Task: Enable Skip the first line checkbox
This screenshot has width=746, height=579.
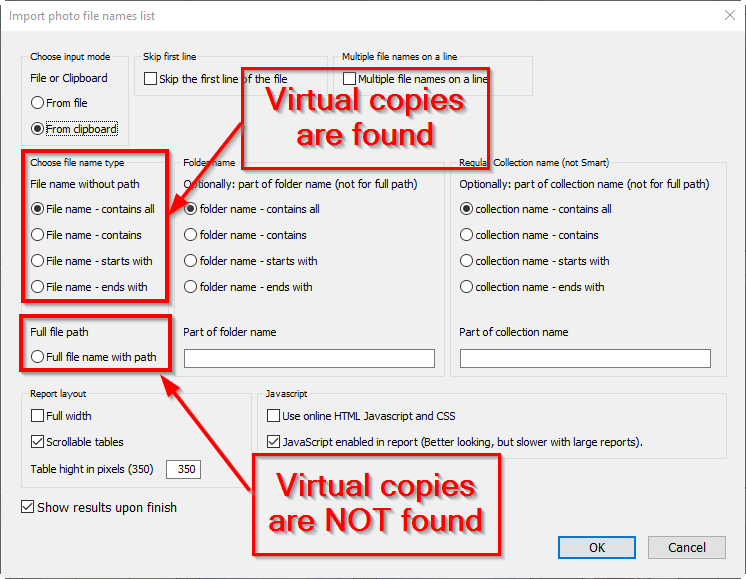Action: tap(151, 78)
